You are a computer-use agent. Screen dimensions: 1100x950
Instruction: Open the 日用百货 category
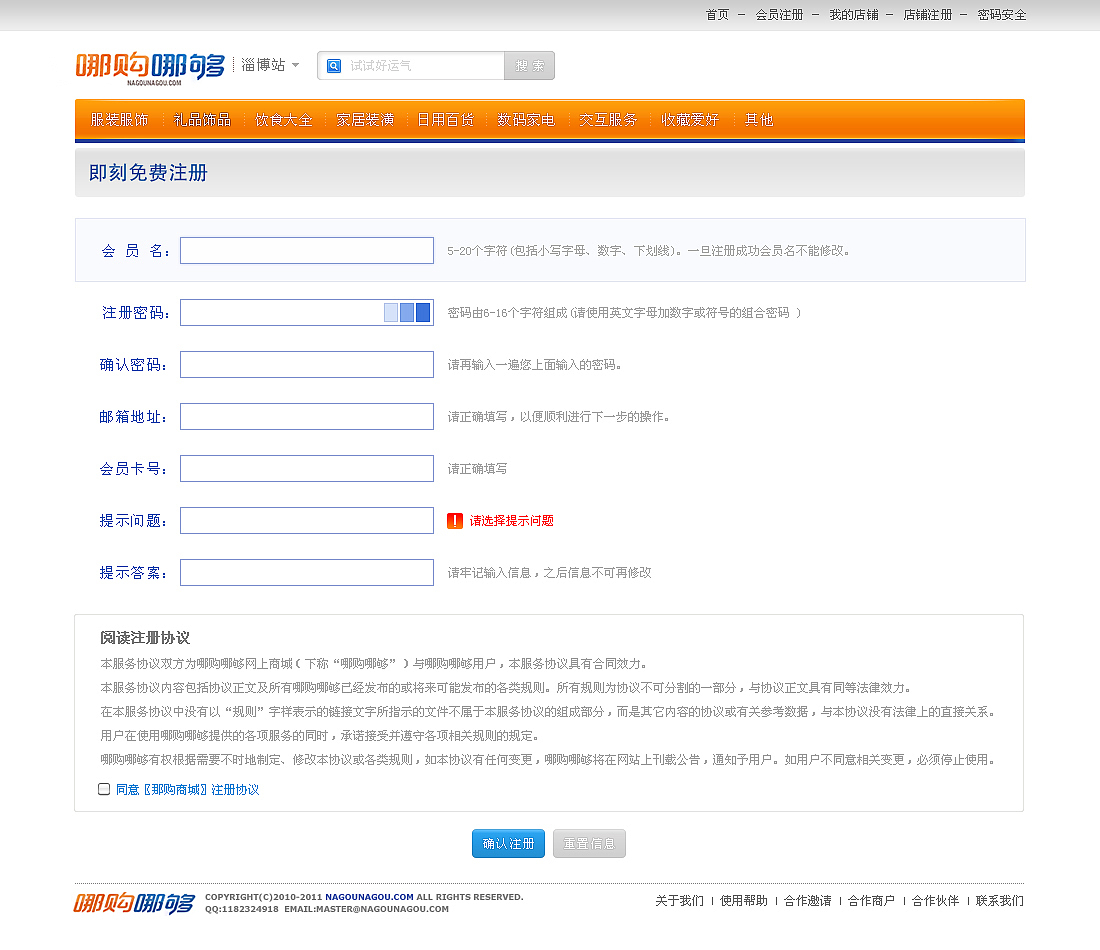coord(445,120)
